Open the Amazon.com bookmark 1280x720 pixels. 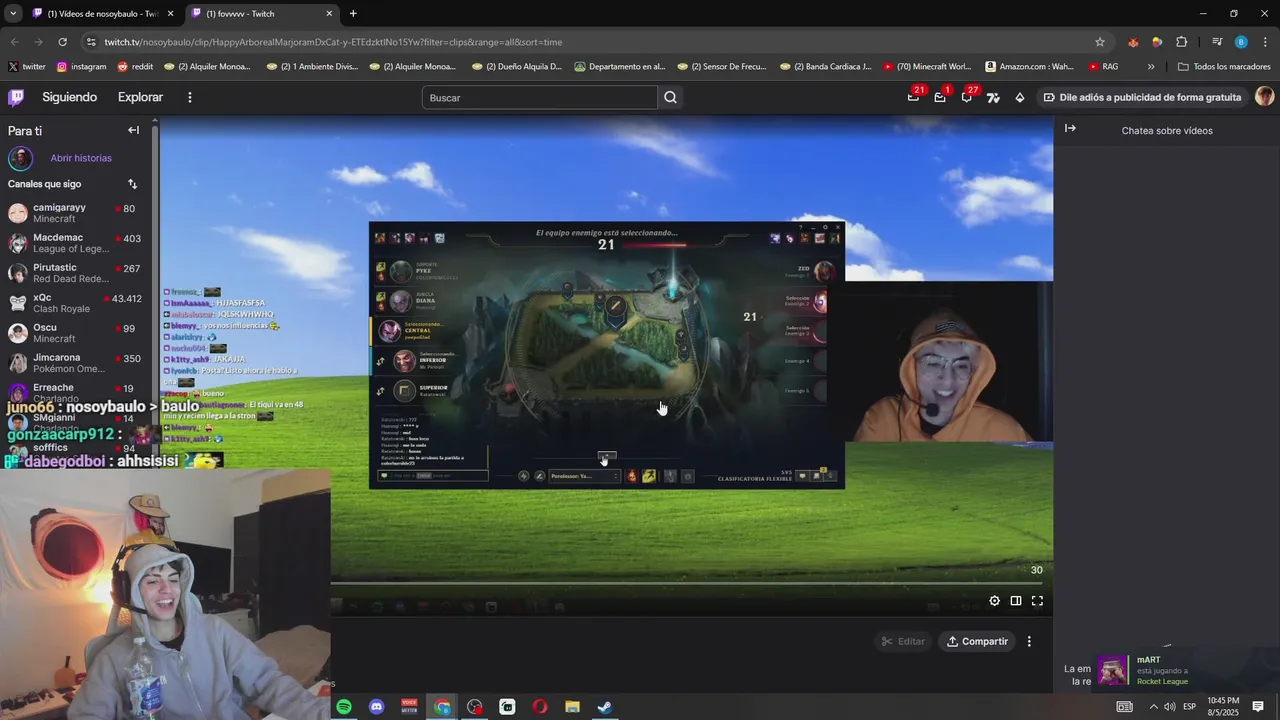(x=1030, y=67)
